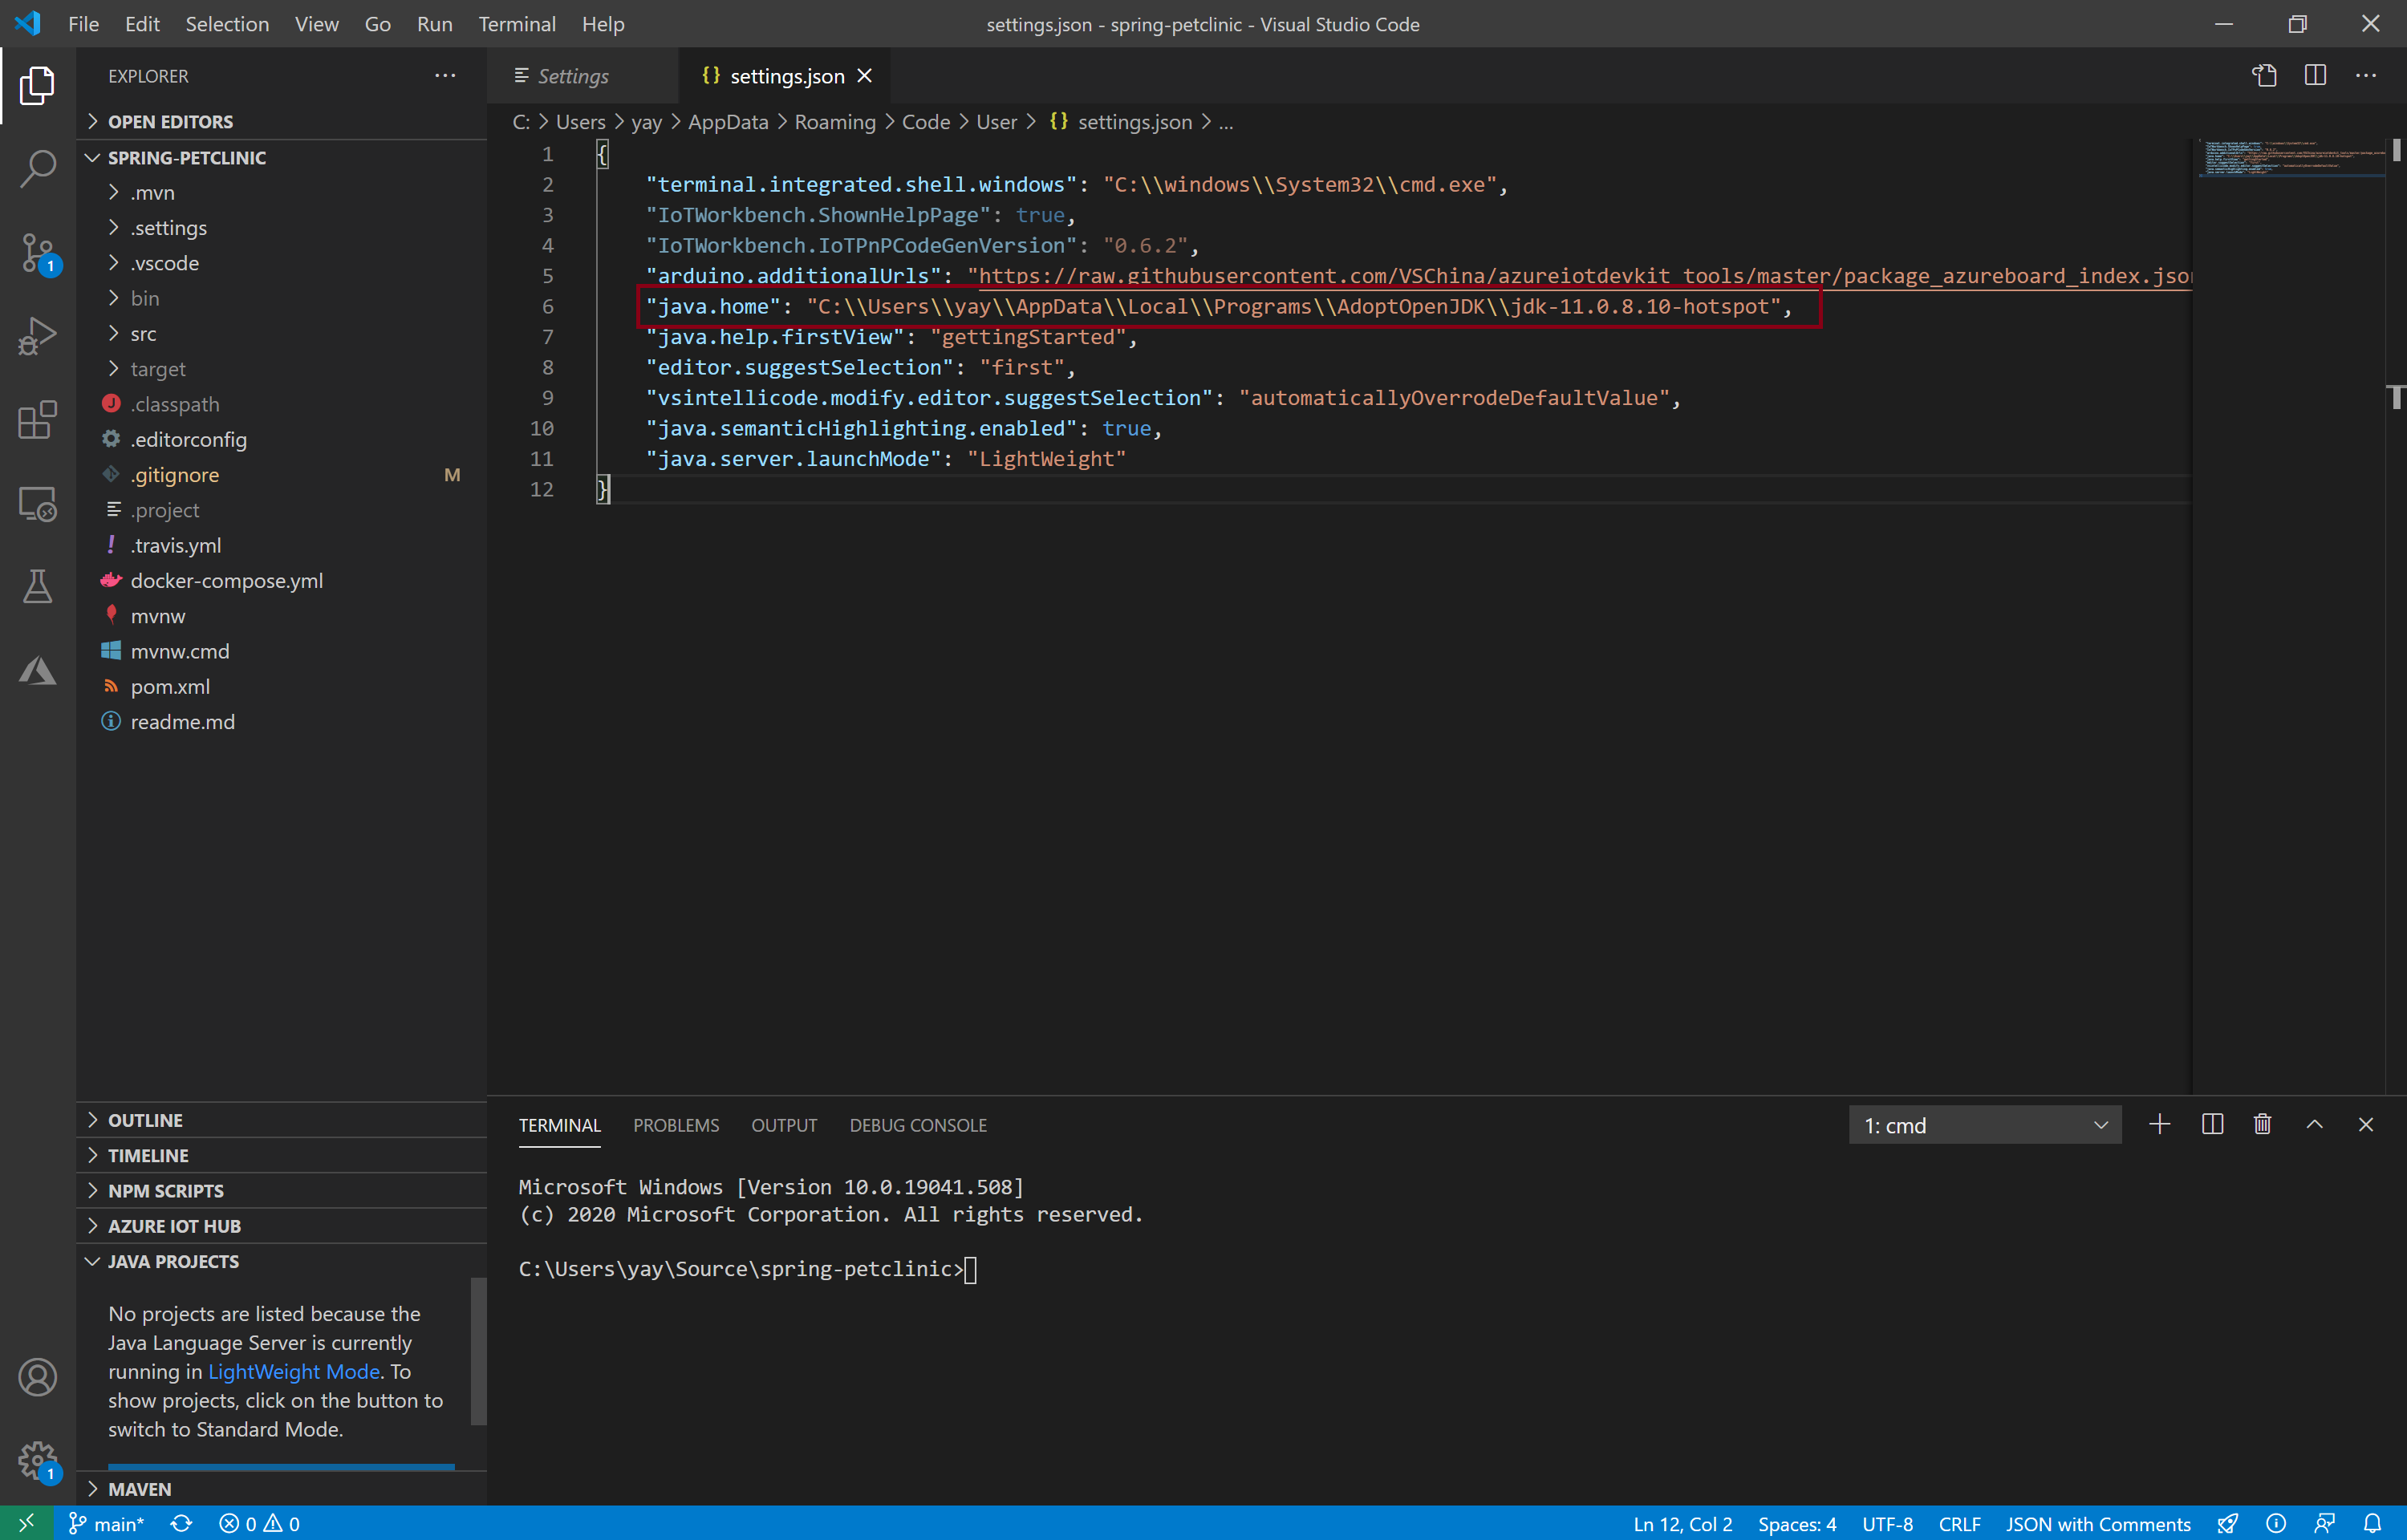Open the Remote Explorer view
Image resolution: width=2407 pixels, height=1540 pixels.
click(38, 504)
